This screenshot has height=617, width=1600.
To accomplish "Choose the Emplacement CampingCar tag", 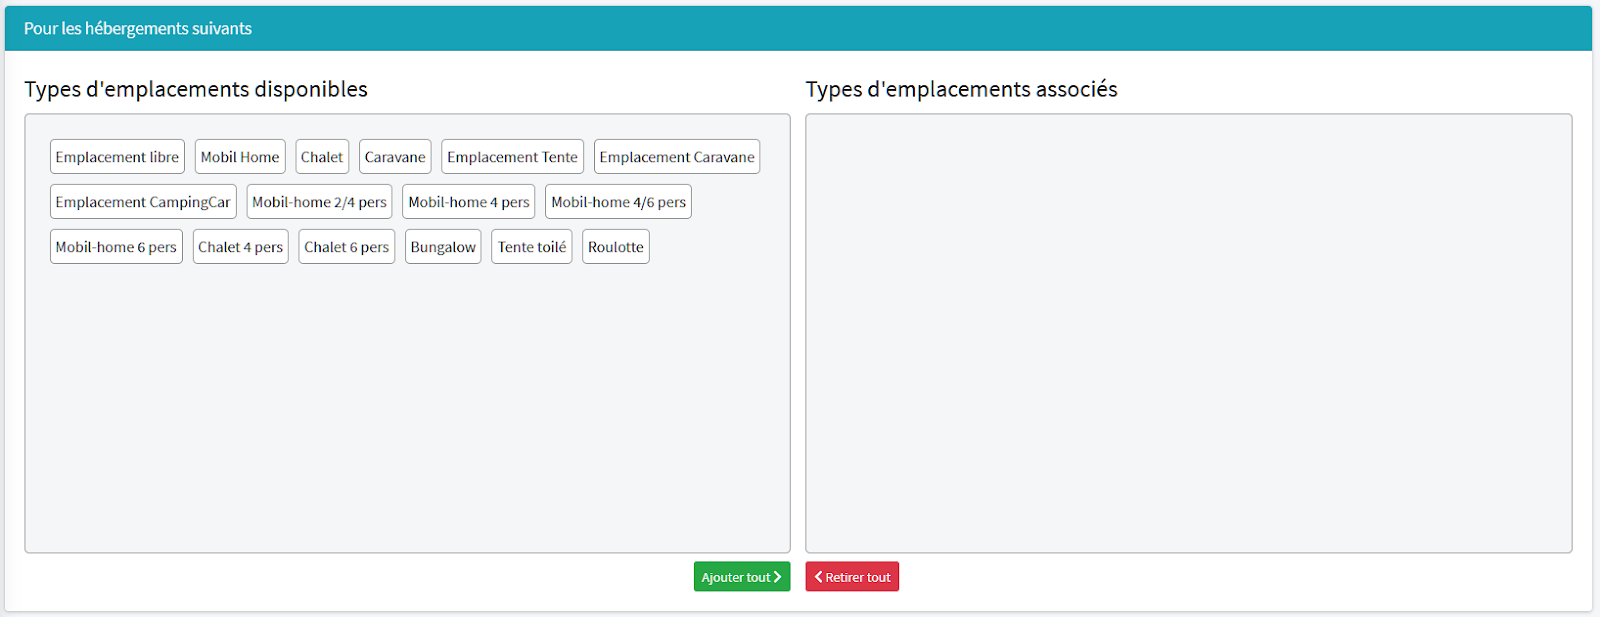I will (x=143, y=202).
